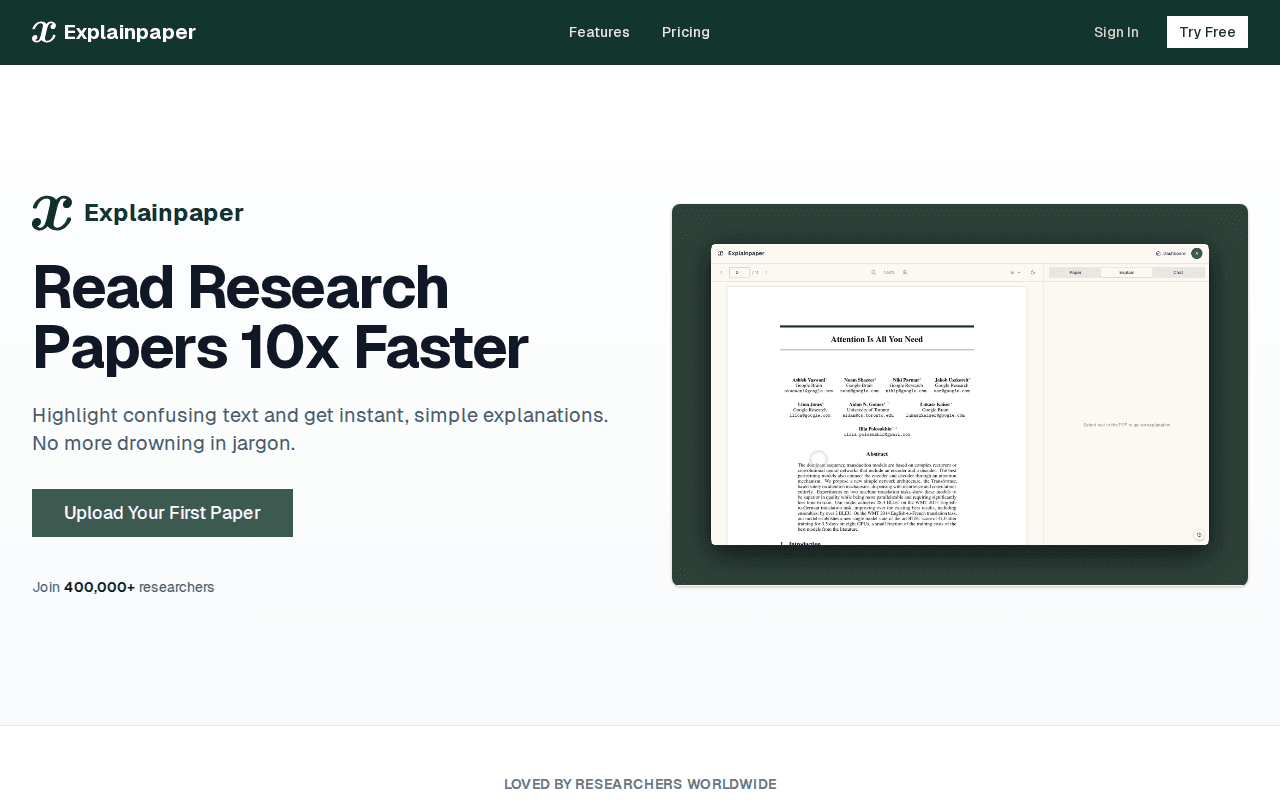Image resolution: width=1280 pixels, height=800 pixels.
Task: Click the large Explainpaper logo icon in the hero
Action: point(52,213)
